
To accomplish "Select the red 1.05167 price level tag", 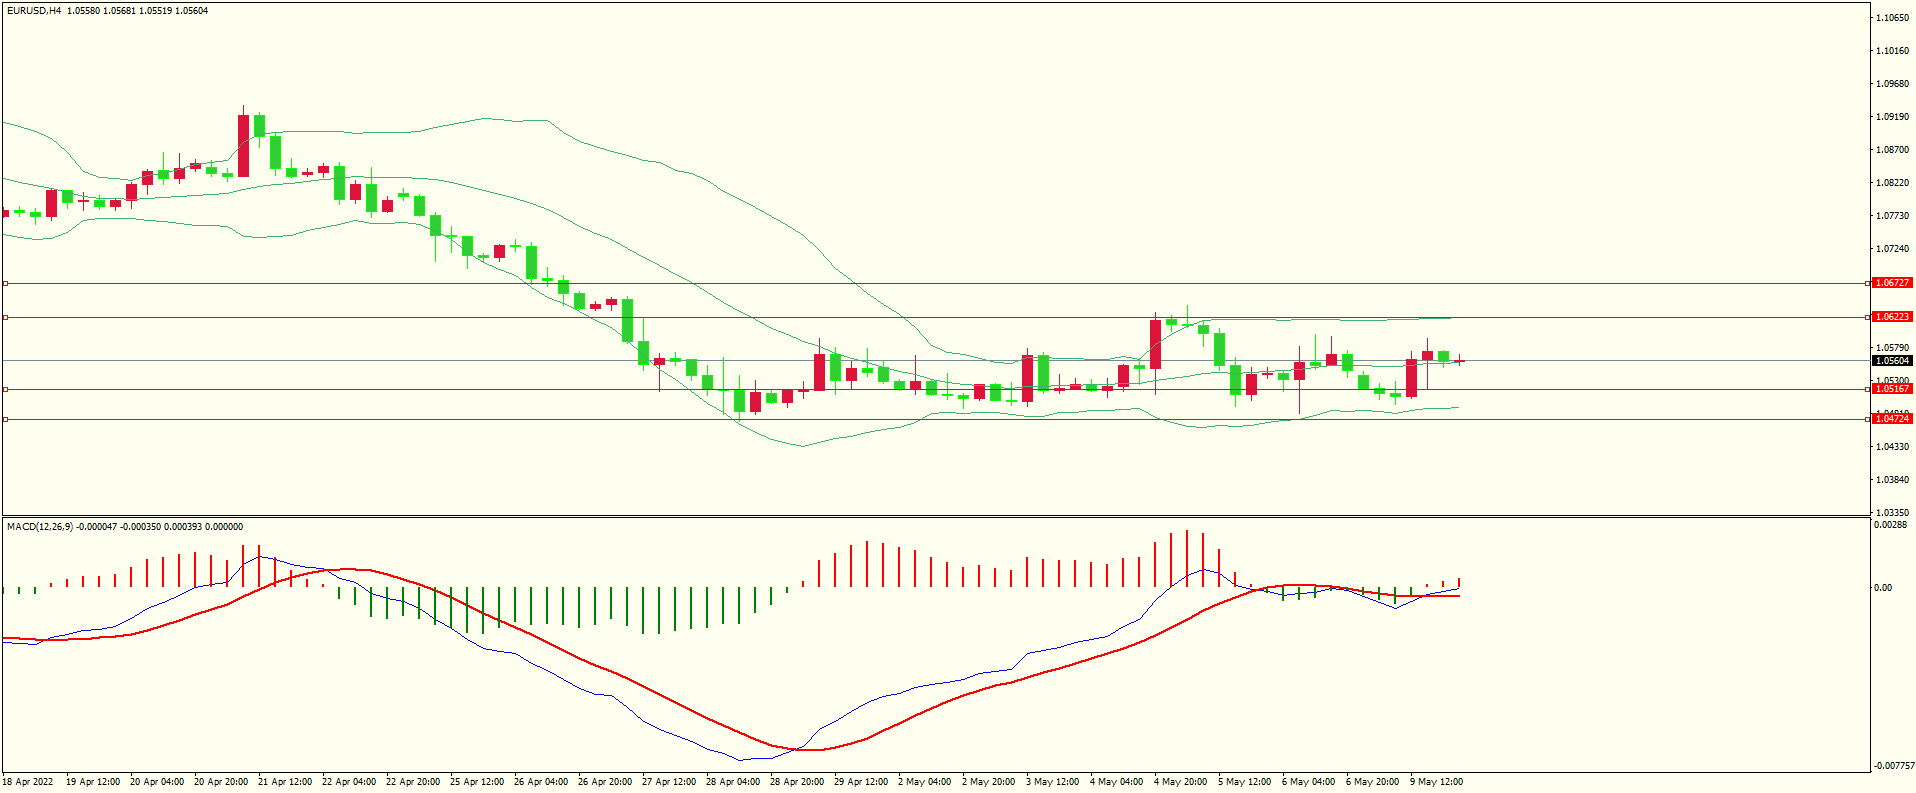I will pyautogui.click(x=1892, y=389).
